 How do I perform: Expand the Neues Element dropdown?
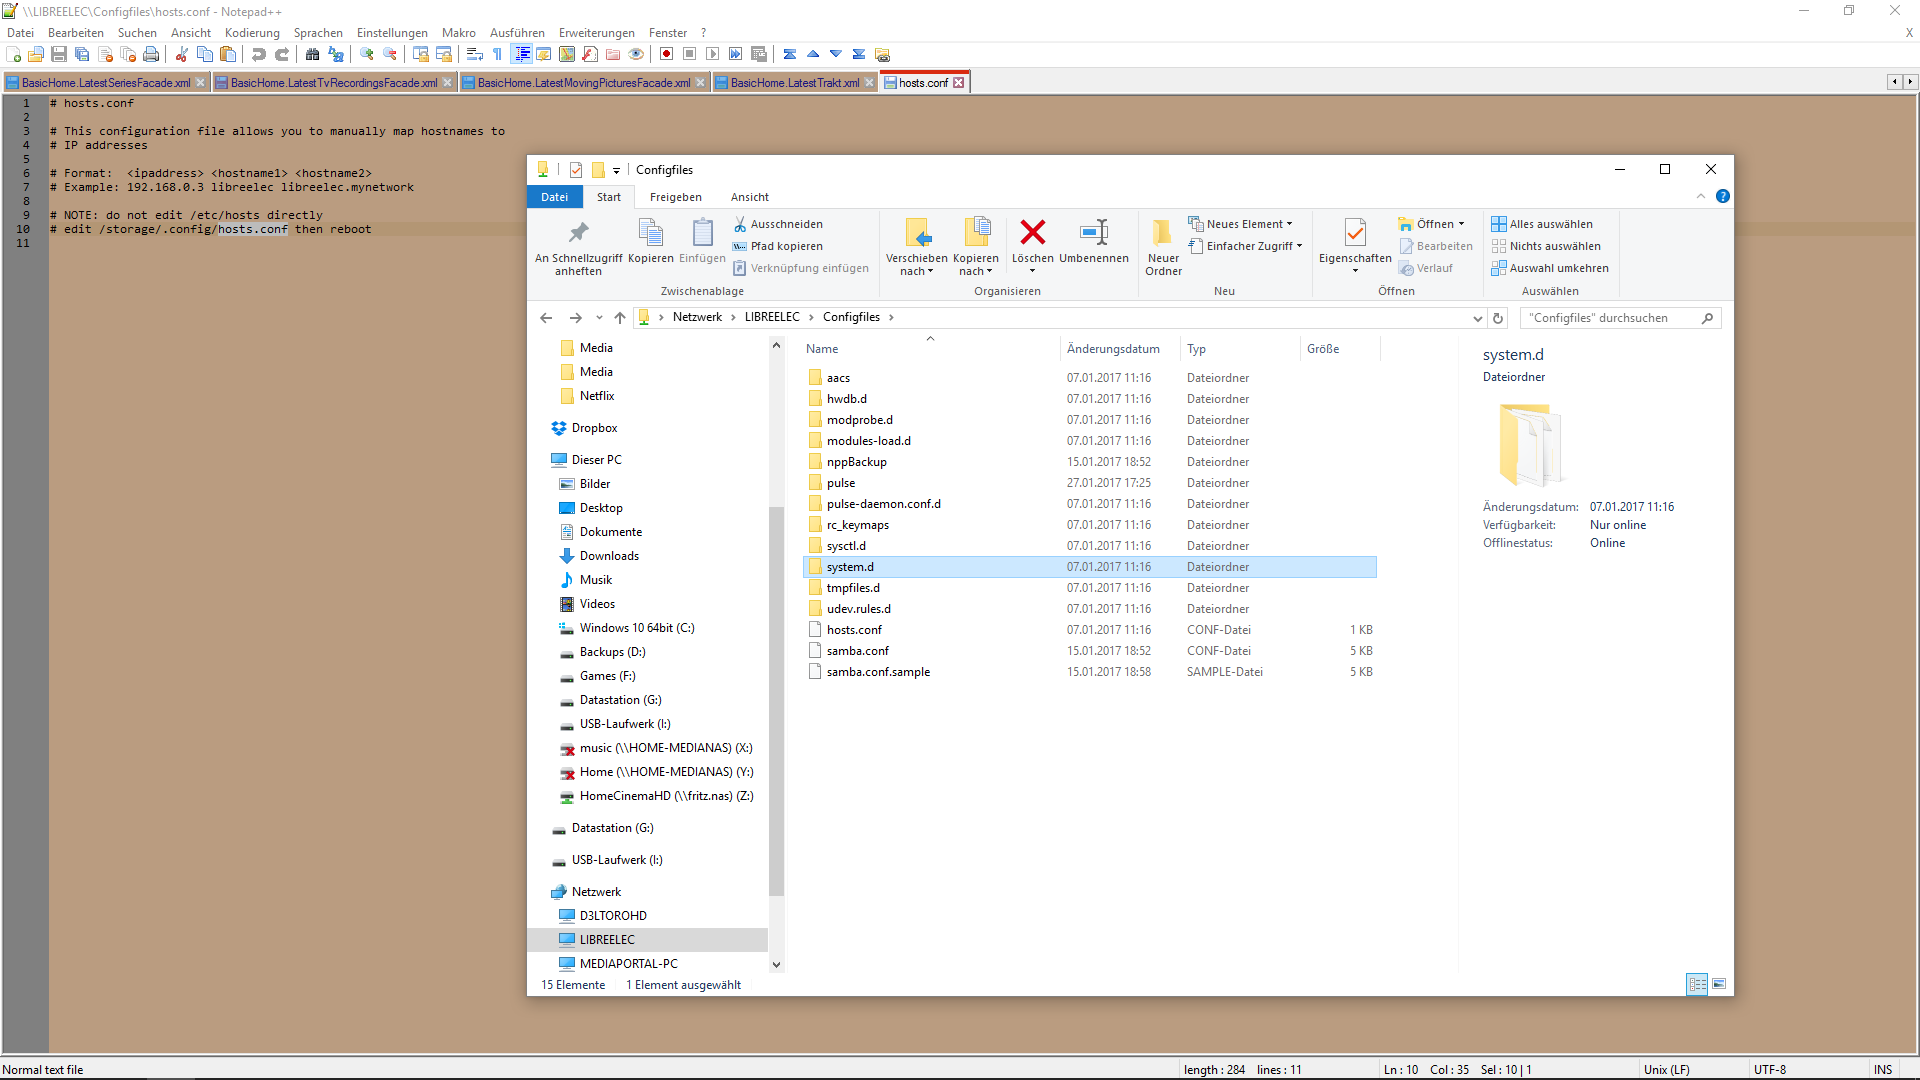pyautogui.click(x=1289, y=224)
